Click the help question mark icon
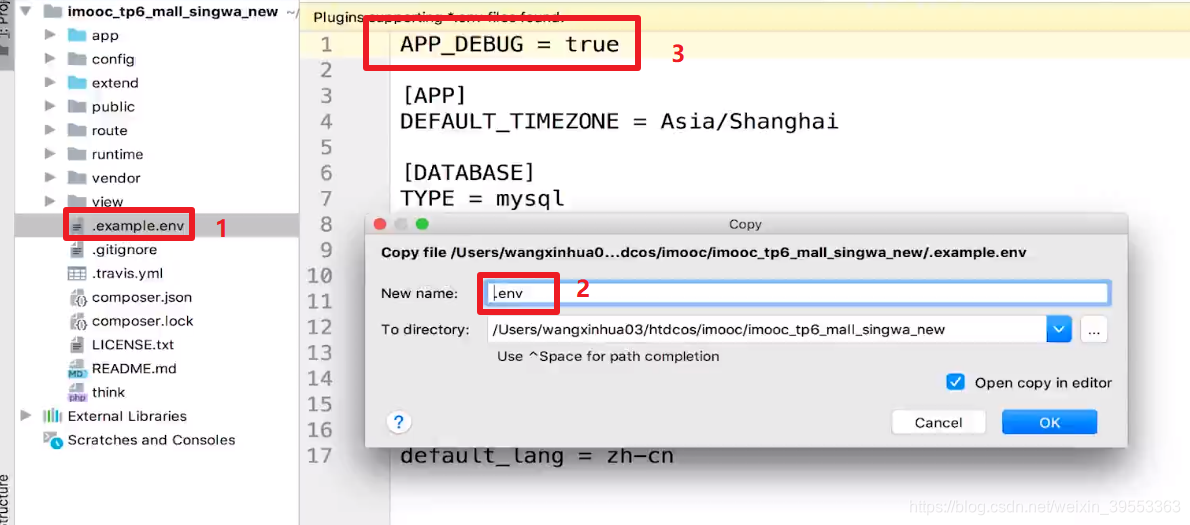The height and width of the screenshot is (525, 1190). tap(398, 423)
